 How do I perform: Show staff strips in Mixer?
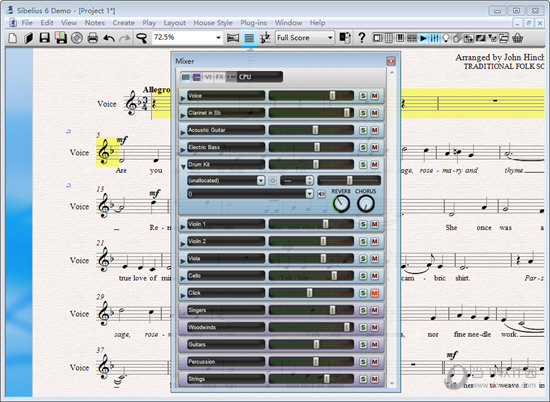[186, 77]
